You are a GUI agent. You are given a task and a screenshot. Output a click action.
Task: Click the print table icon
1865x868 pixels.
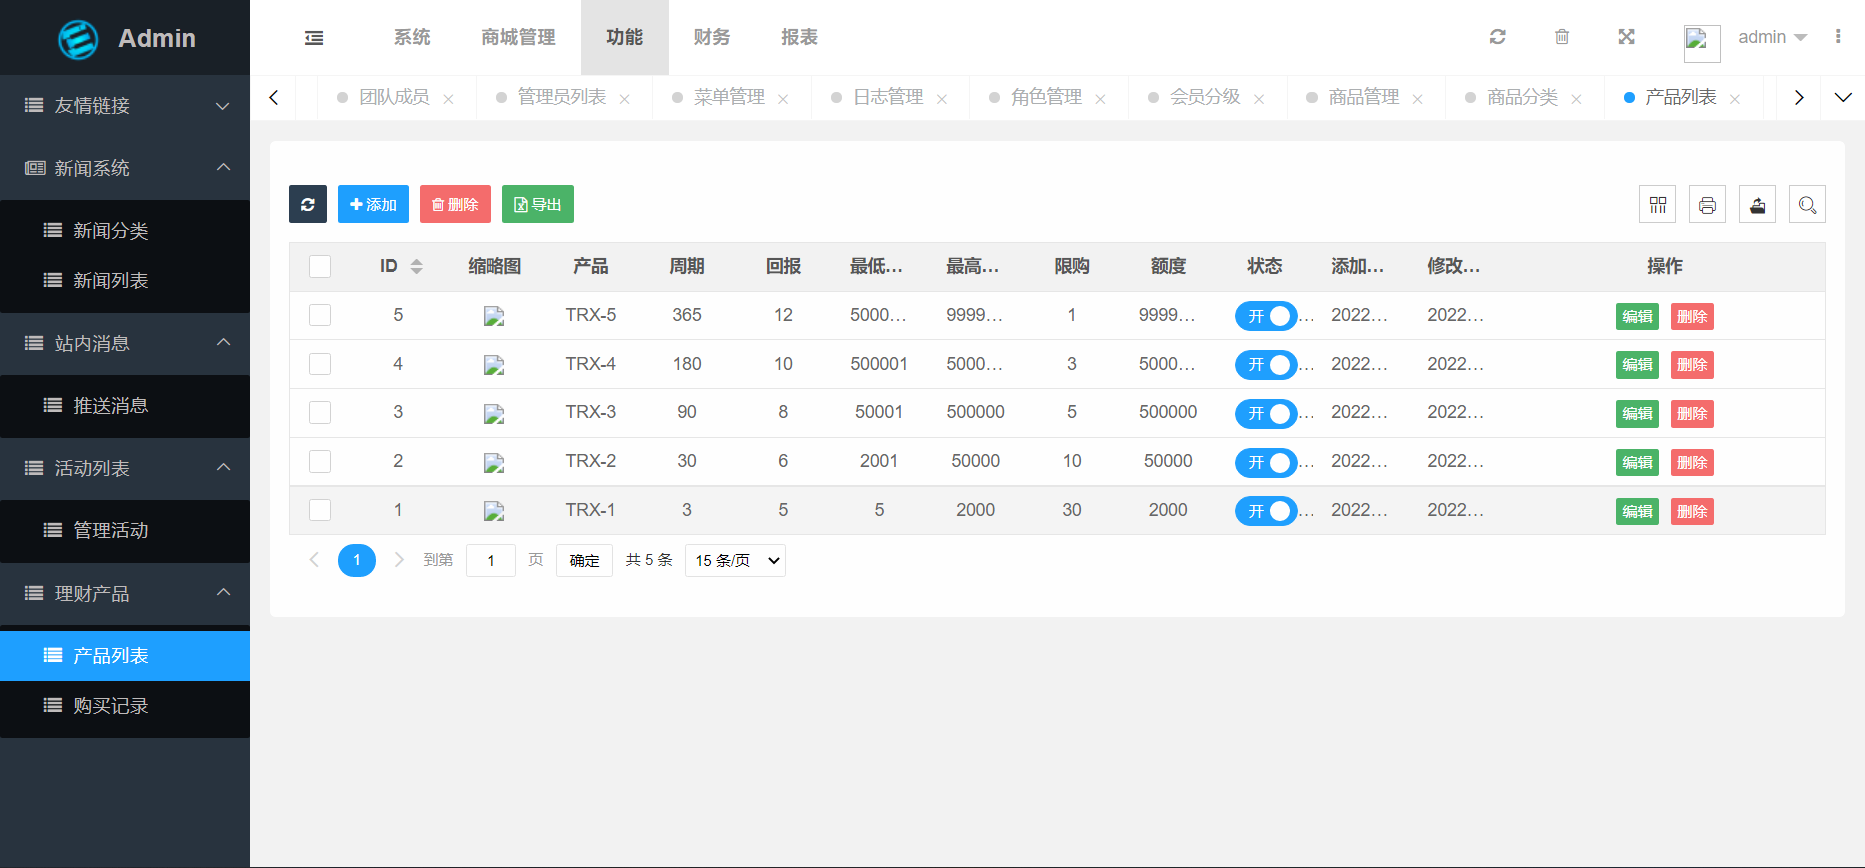pos(1708,205)
